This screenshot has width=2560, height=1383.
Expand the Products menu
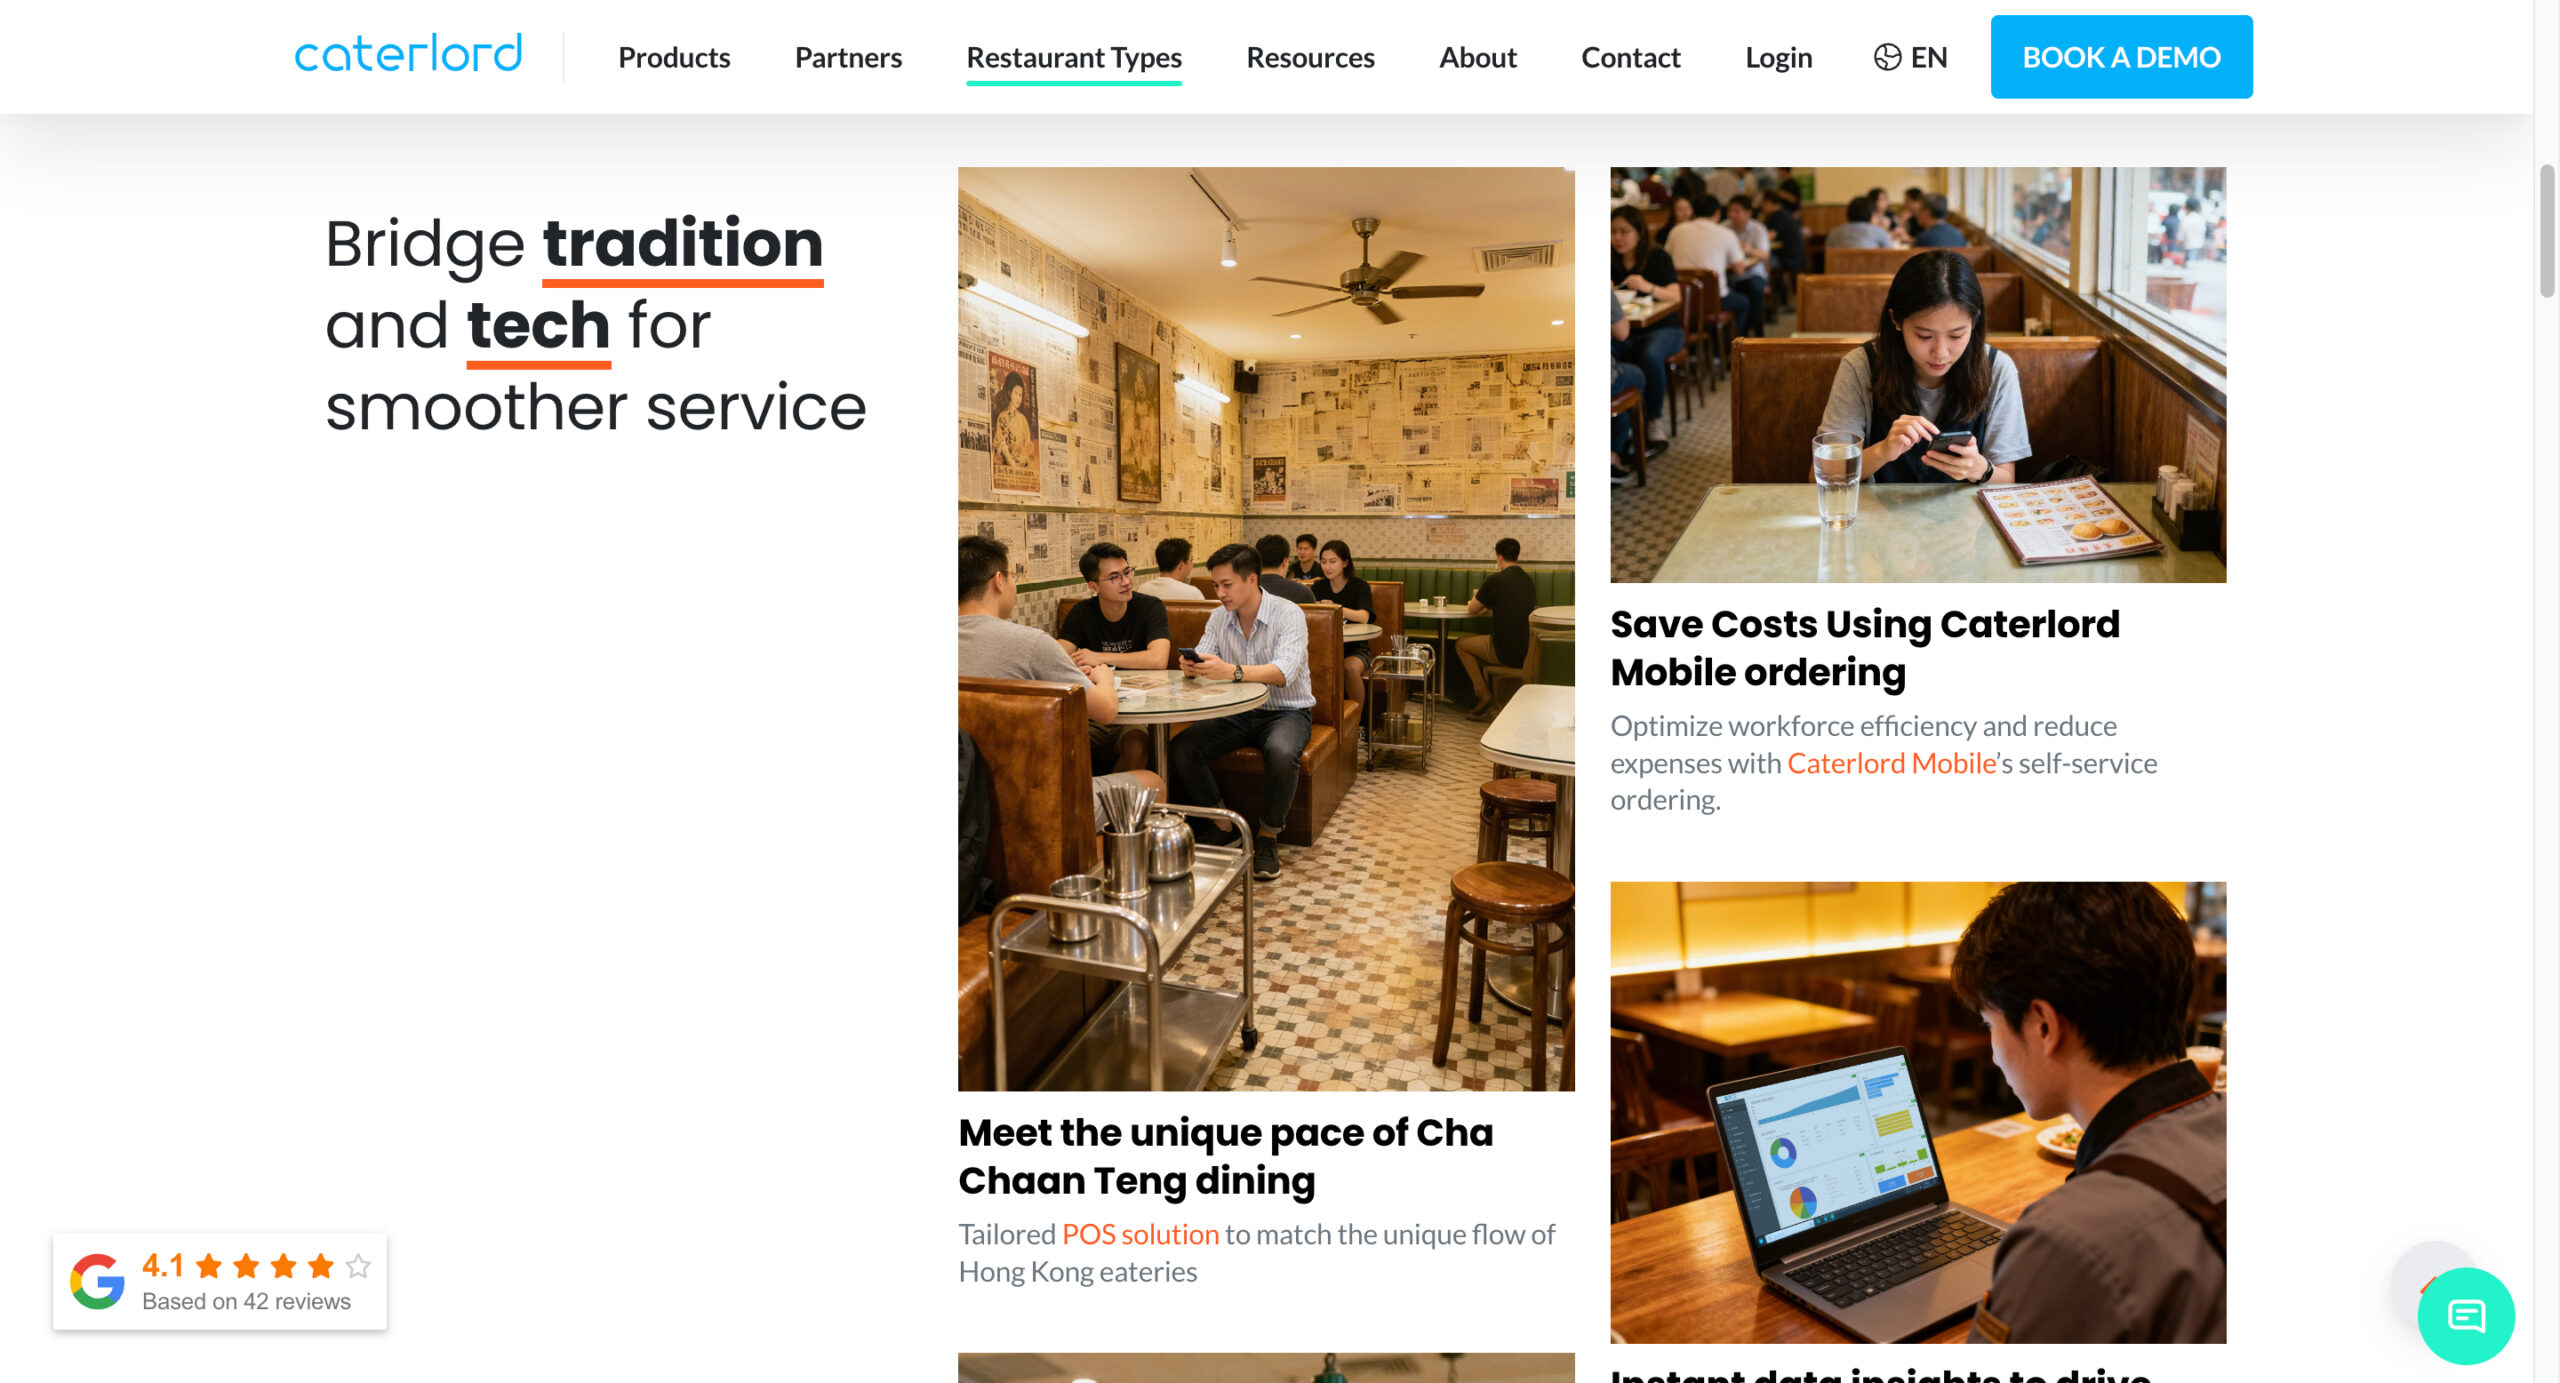click(x=674, y=57)
